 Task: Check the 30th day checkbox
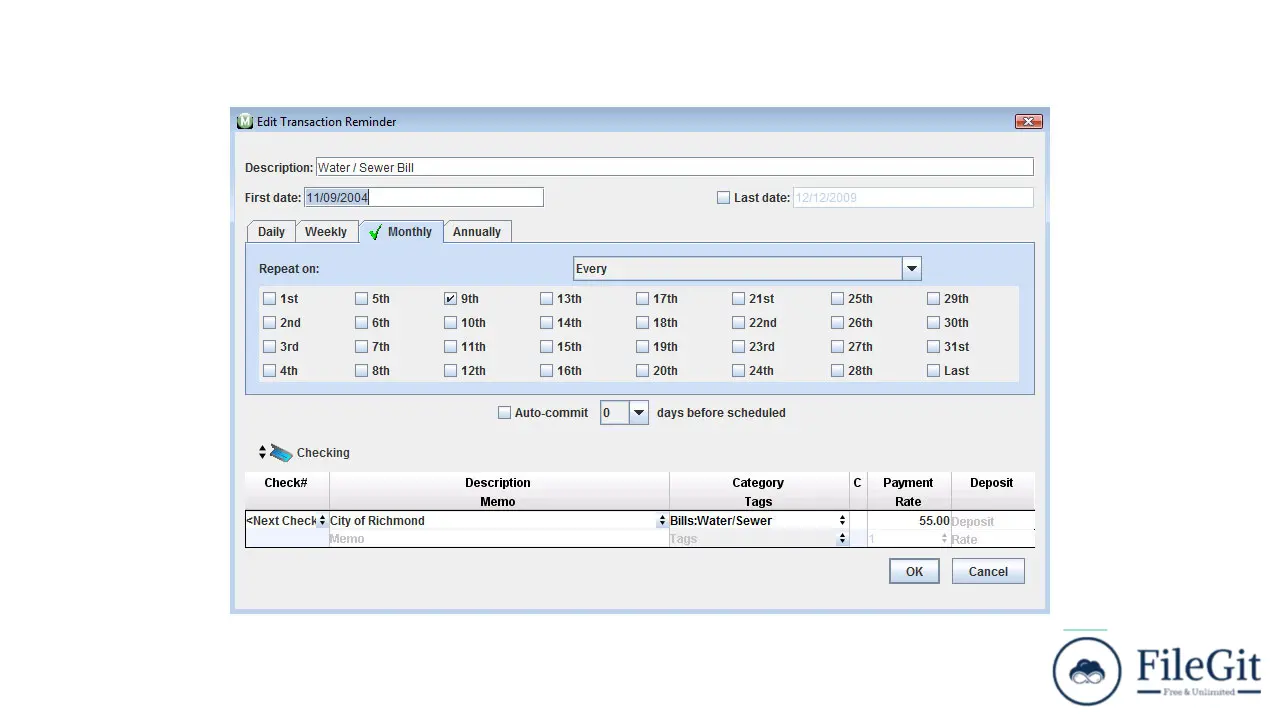(933, 322)
